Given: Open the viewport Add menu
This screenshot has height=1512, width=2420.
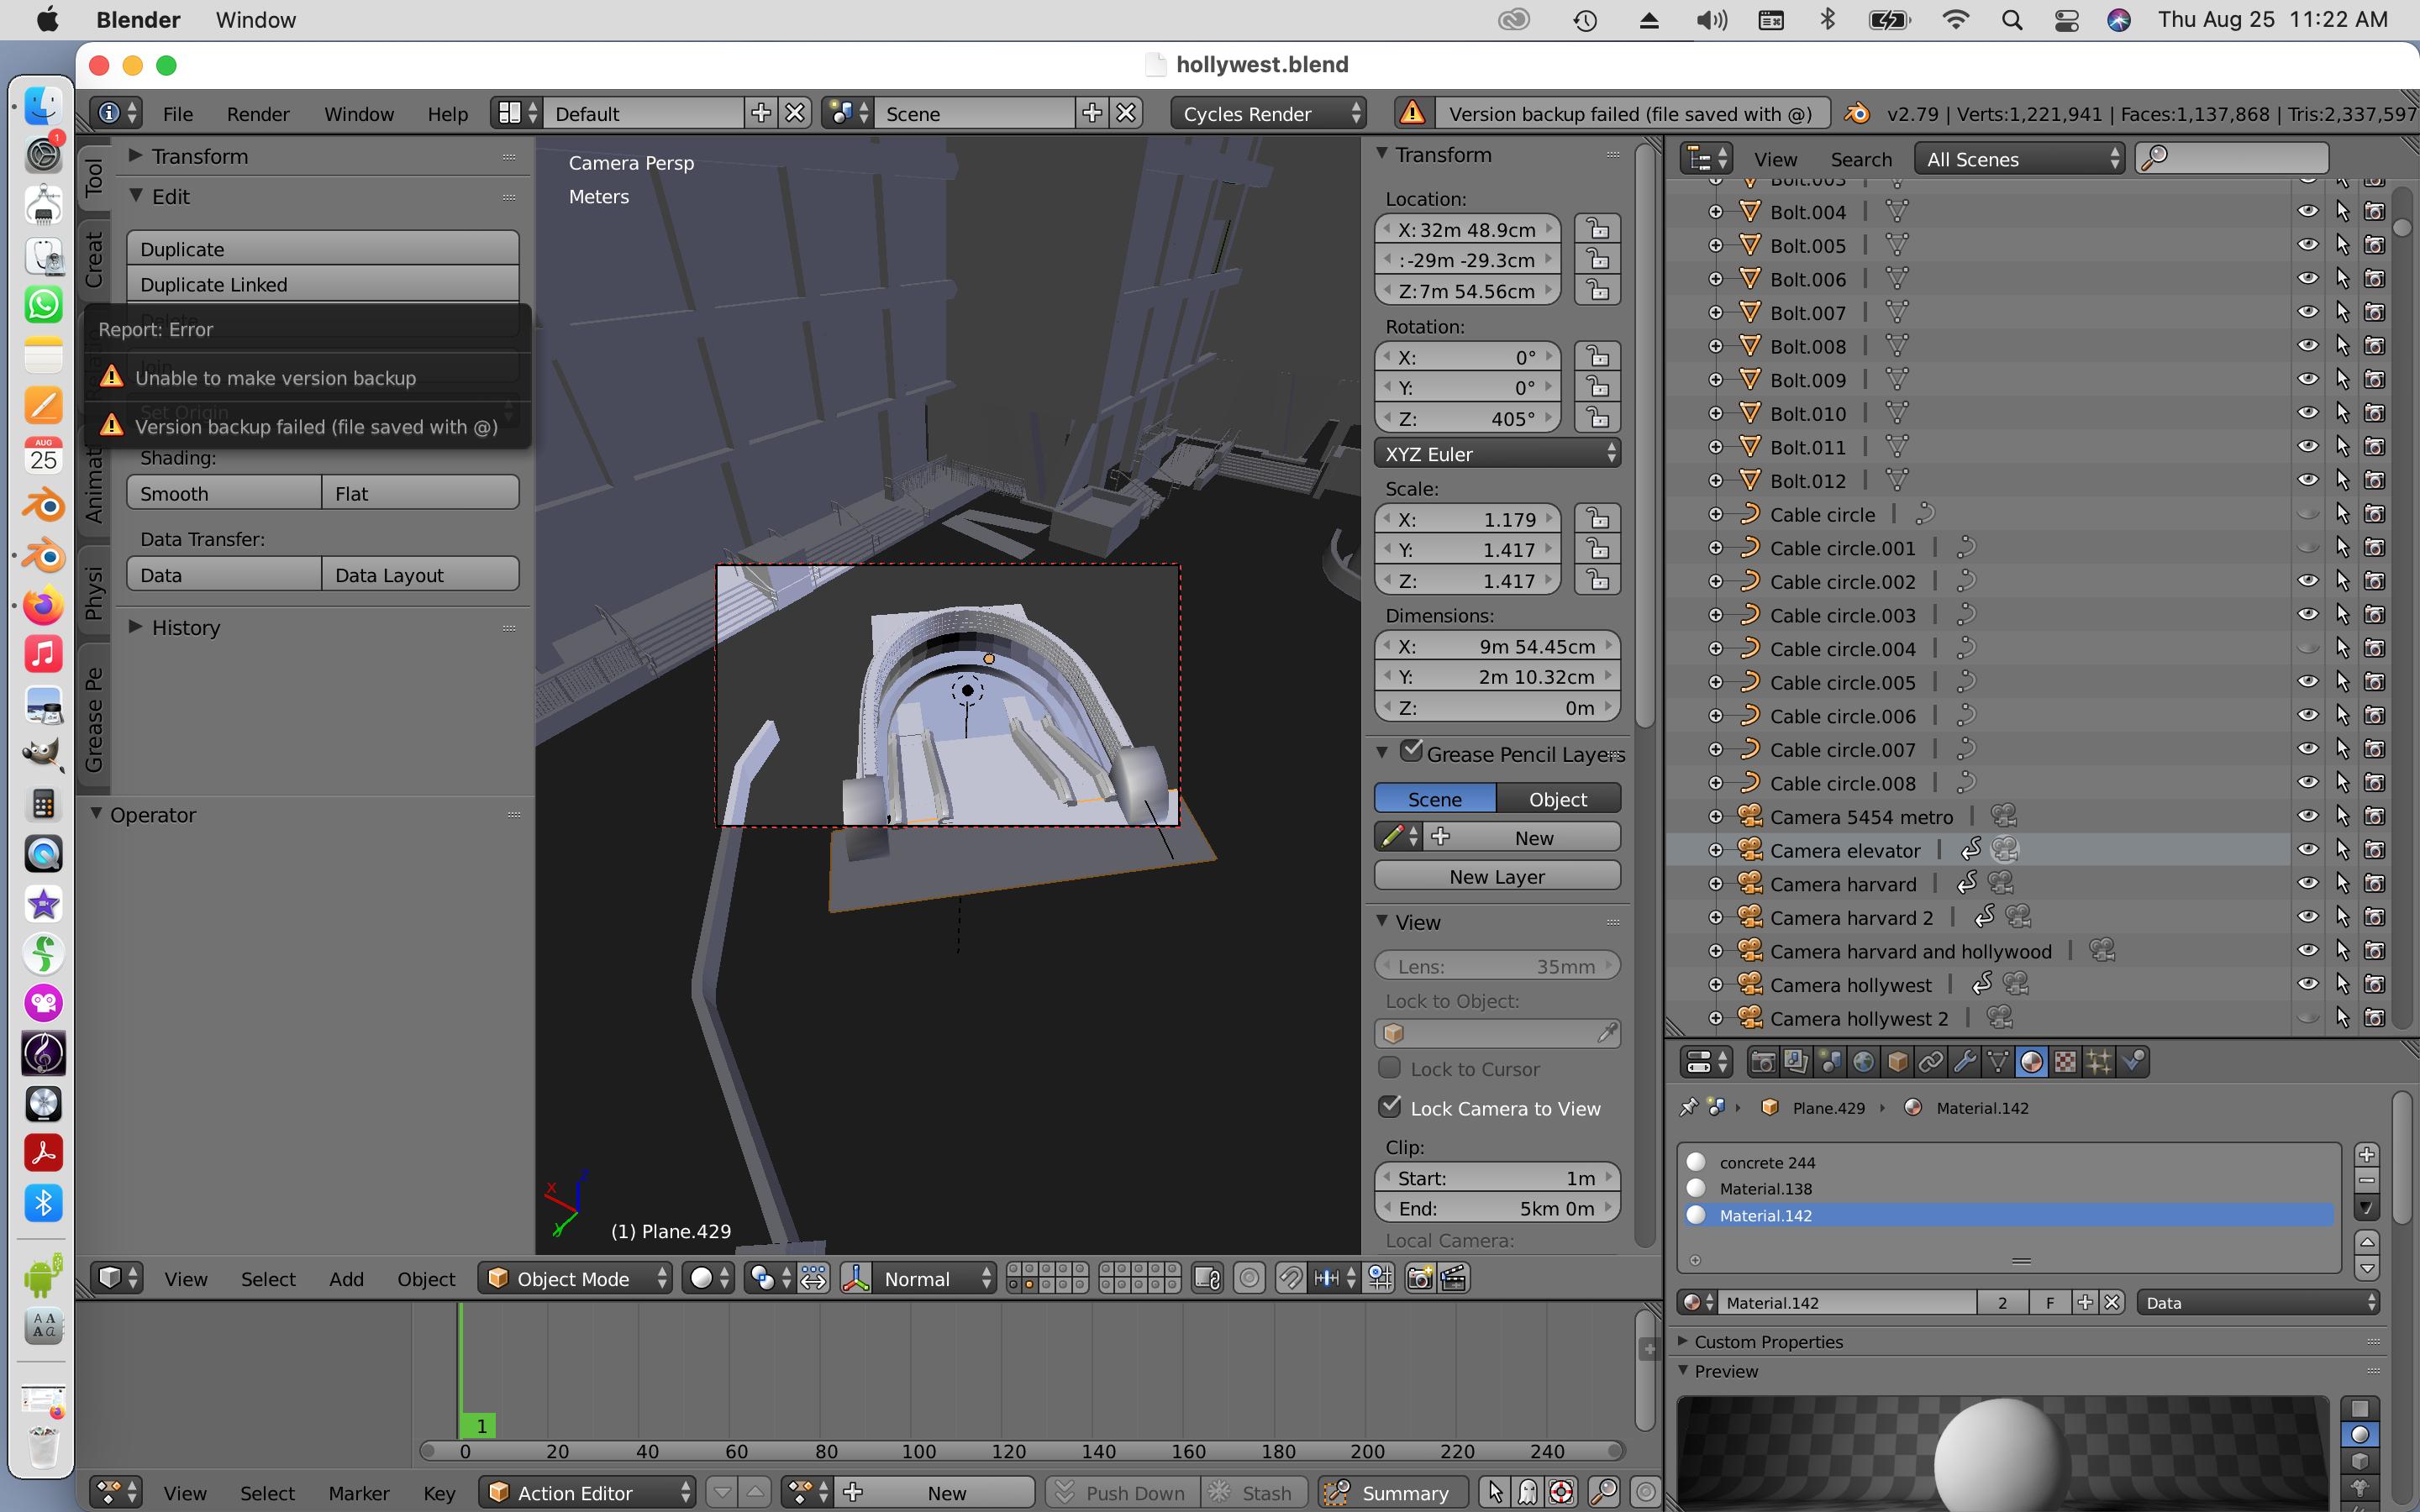Looking at the screenshot, I should (346, 1279).
